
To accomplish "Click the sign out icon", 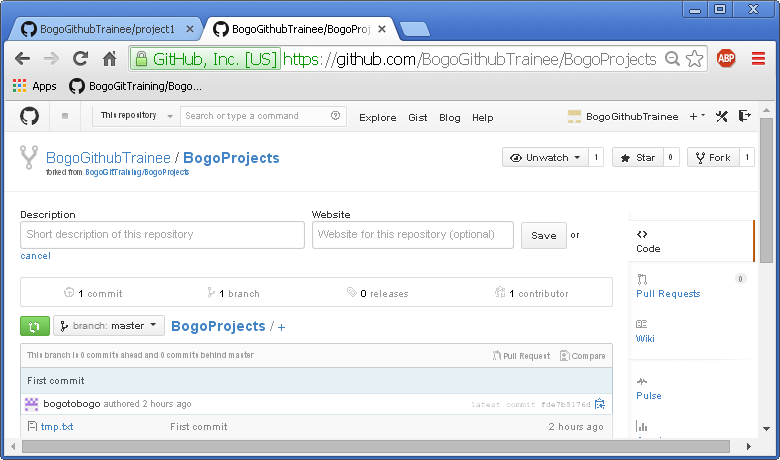I will coord(745,116).
